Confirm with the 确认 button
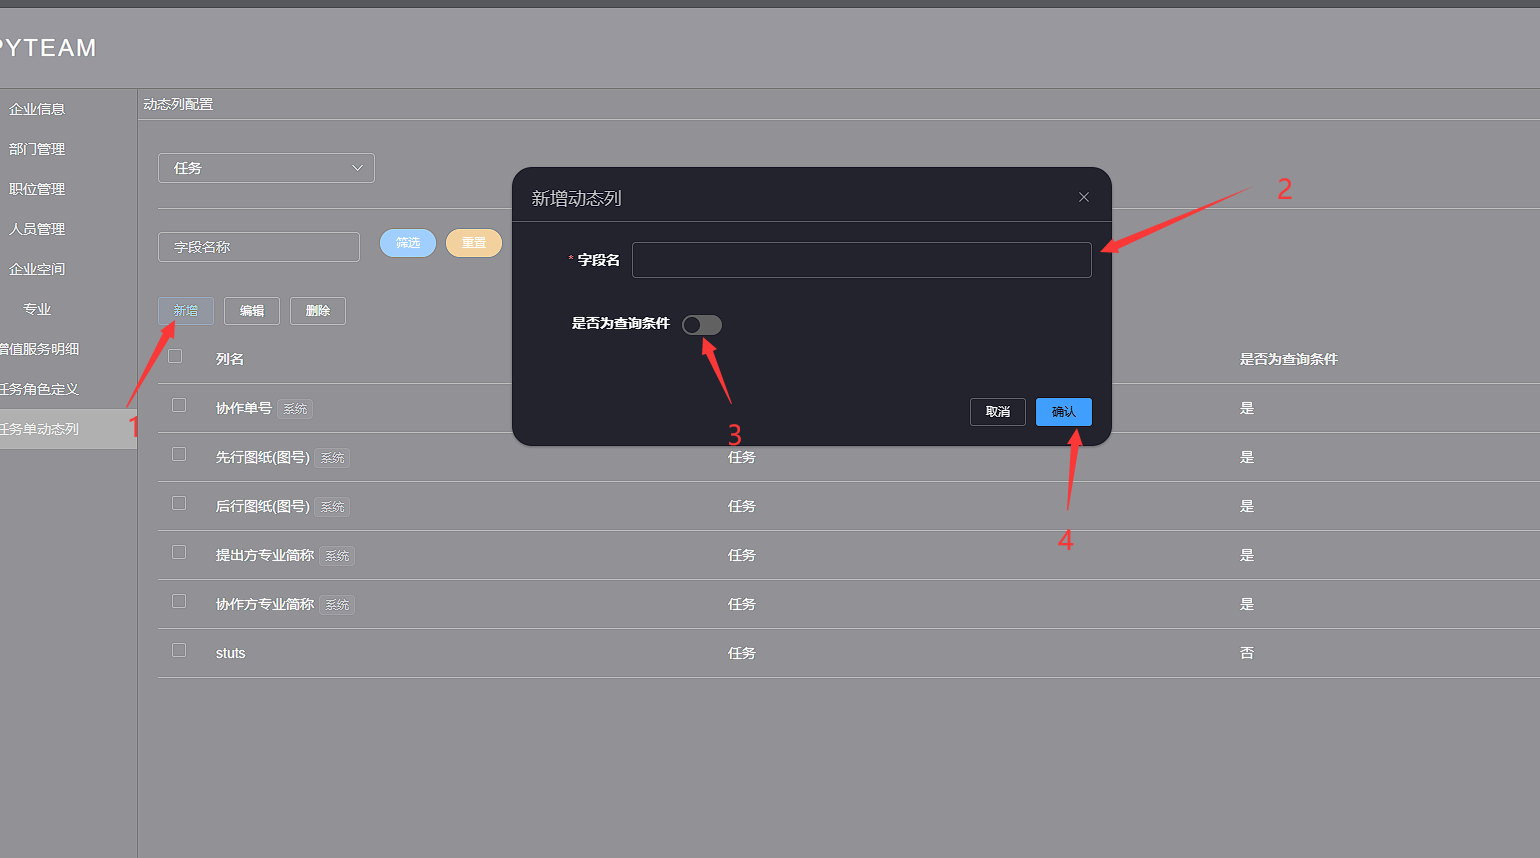 (x=1064, y=412)
